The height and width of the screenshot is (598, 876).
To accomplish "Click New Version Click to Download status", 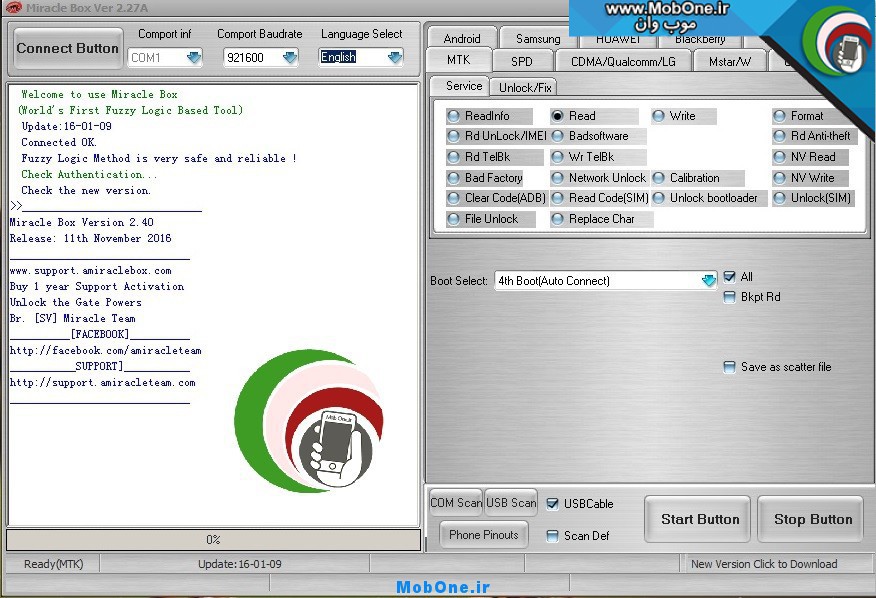I will [764, 564].
